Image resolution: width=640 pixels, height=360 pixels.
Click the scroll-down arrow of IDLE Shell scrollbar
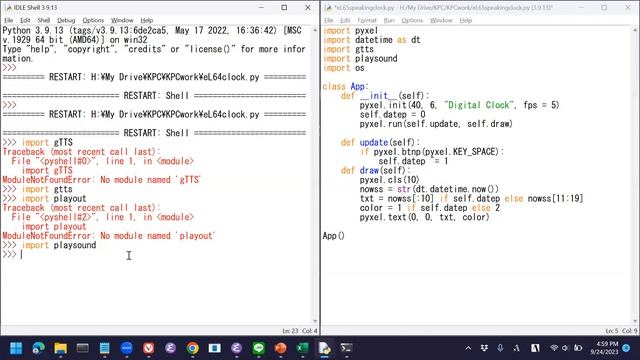(x=315, y=321)
